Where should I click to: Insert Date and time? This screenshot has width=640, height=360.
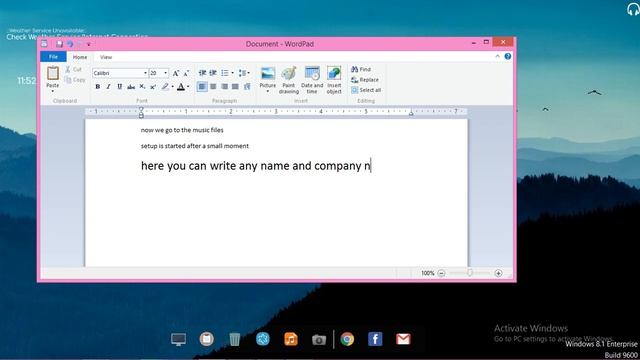312,80
